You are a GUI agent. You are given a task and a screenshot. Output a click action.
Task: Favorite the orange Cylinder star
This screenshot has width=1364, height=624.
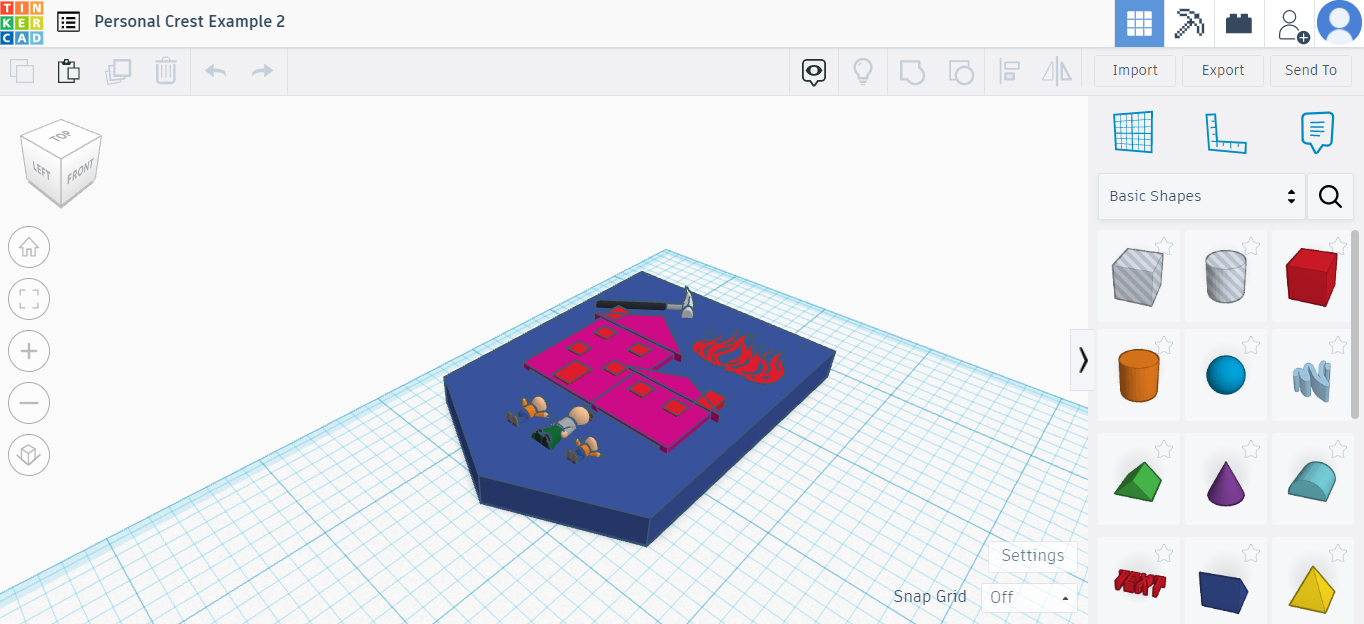tap(1164, 344)
